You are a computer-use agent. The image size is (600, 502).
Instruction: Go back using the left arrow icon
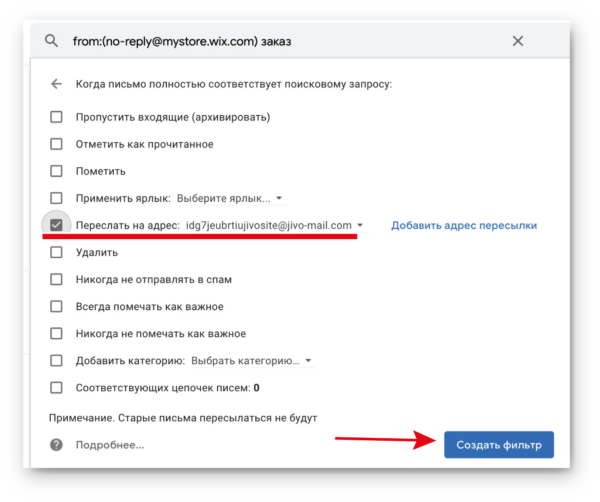tap(57, 84)
